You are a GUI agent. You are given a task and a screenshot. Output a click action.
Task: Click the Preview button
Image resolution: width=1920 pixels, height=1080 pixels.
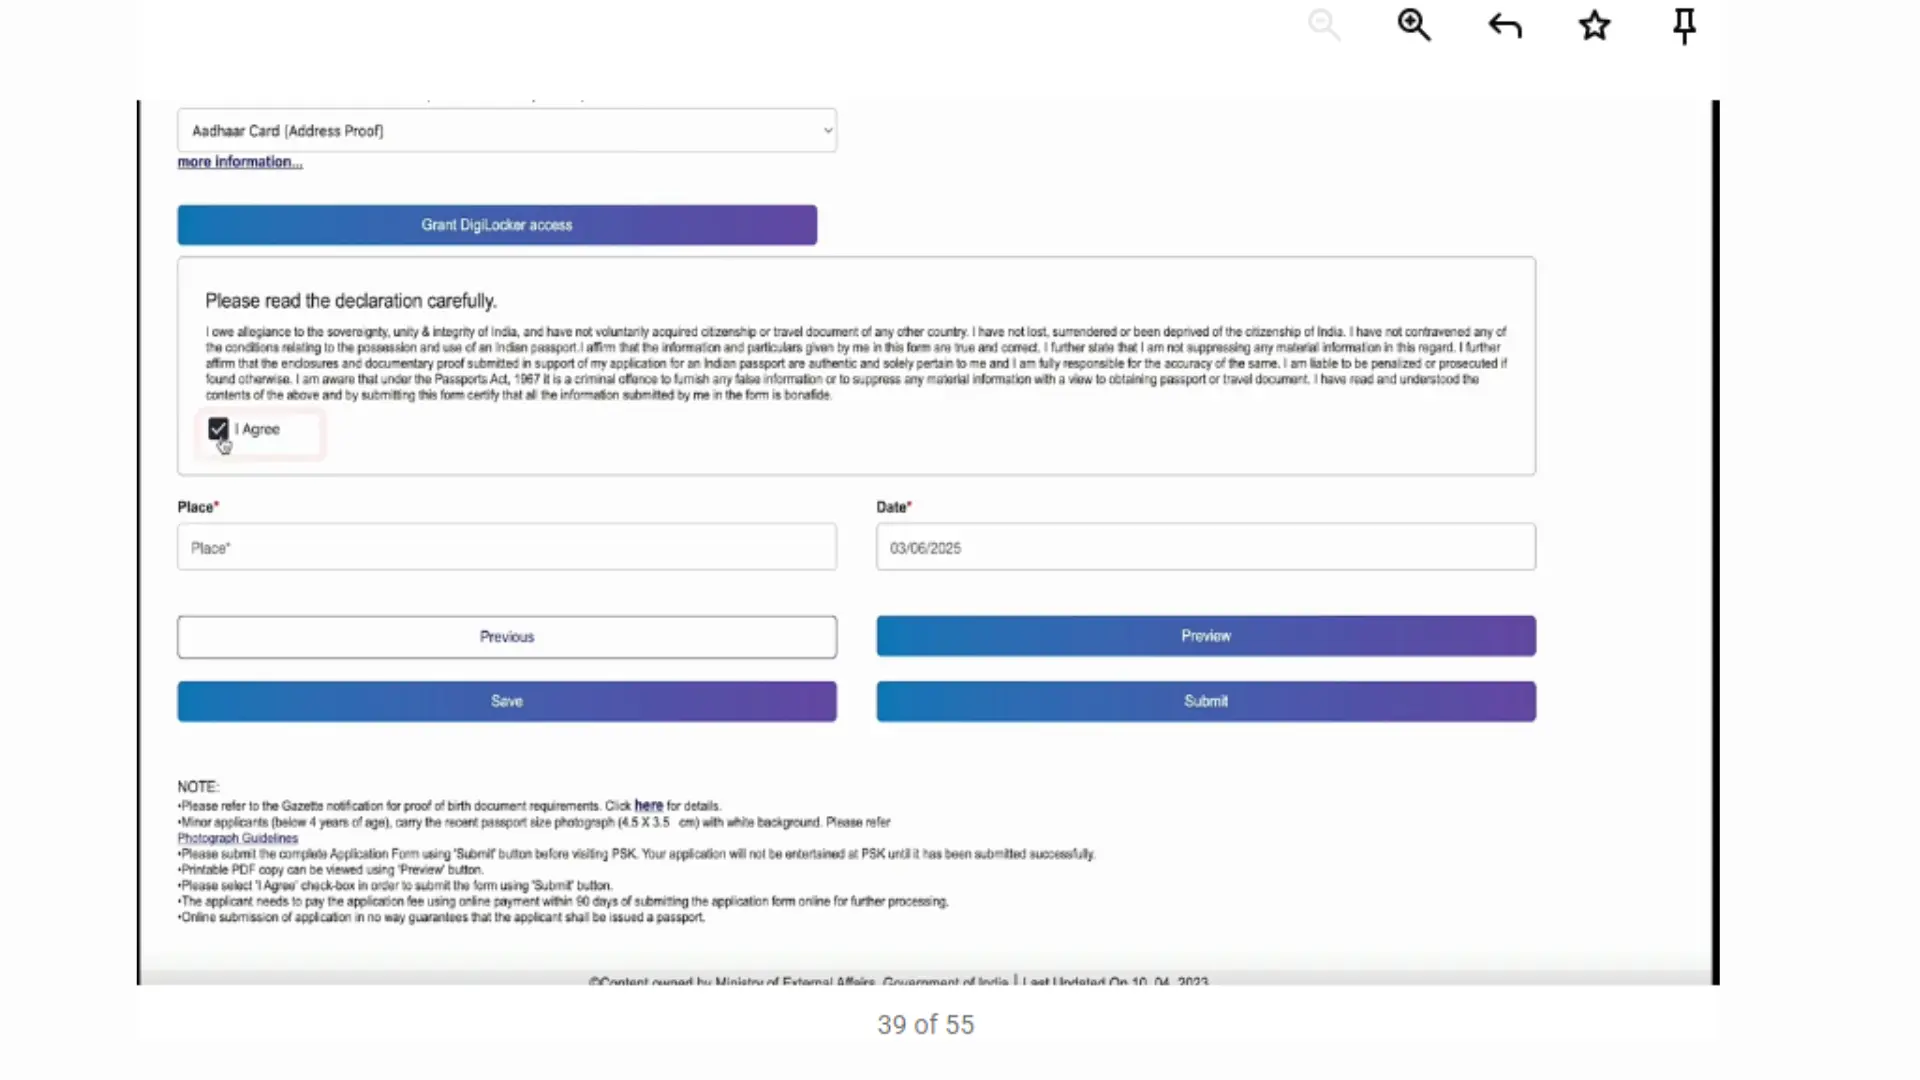pos(1206,636)
